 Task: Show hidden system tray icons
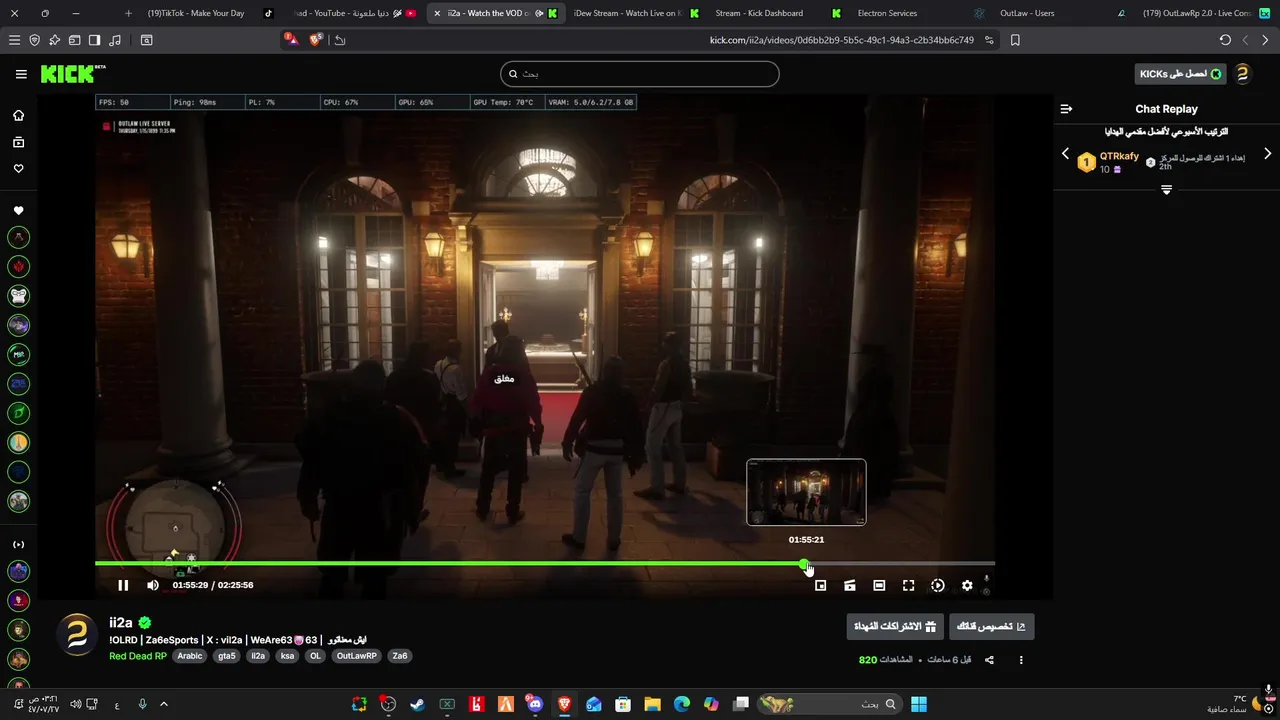[164, 705]
